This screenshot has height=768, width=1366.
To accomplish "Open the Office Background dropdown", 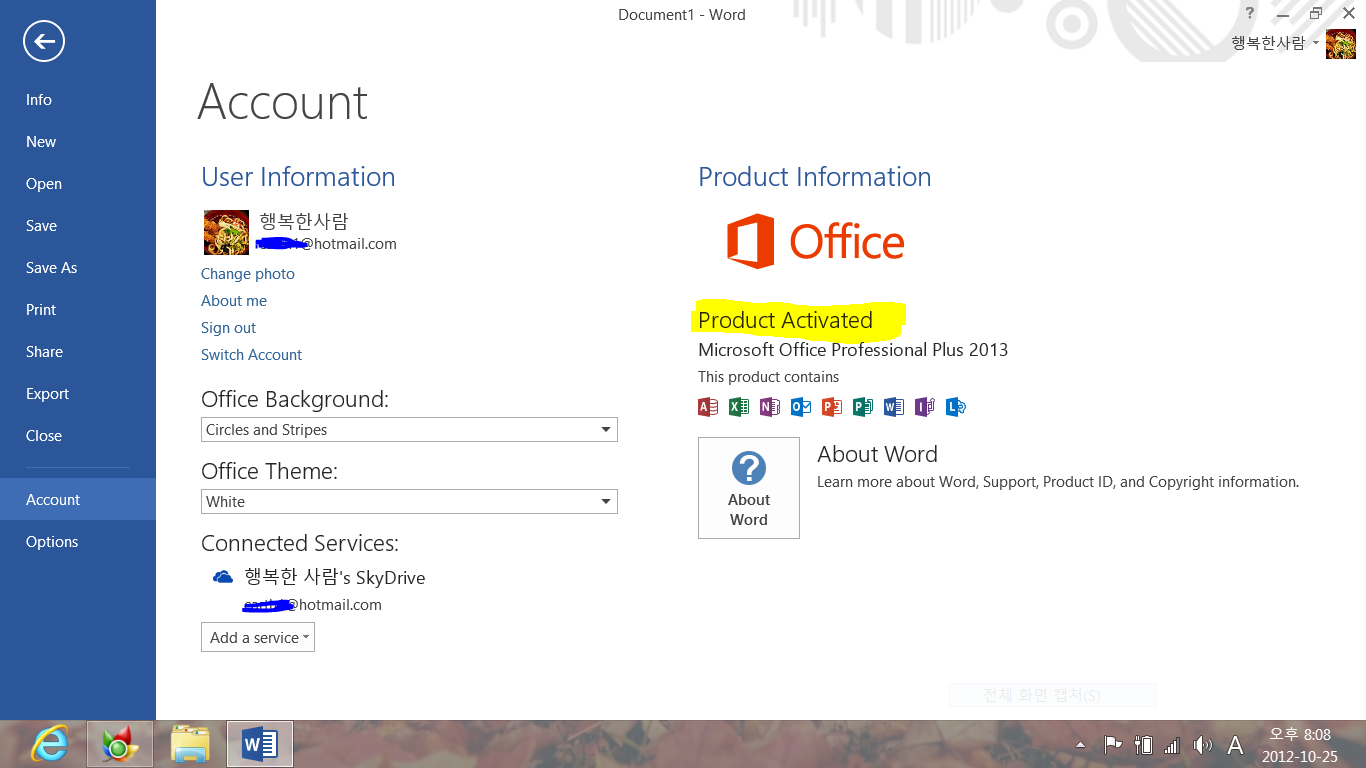I will 409,430.
